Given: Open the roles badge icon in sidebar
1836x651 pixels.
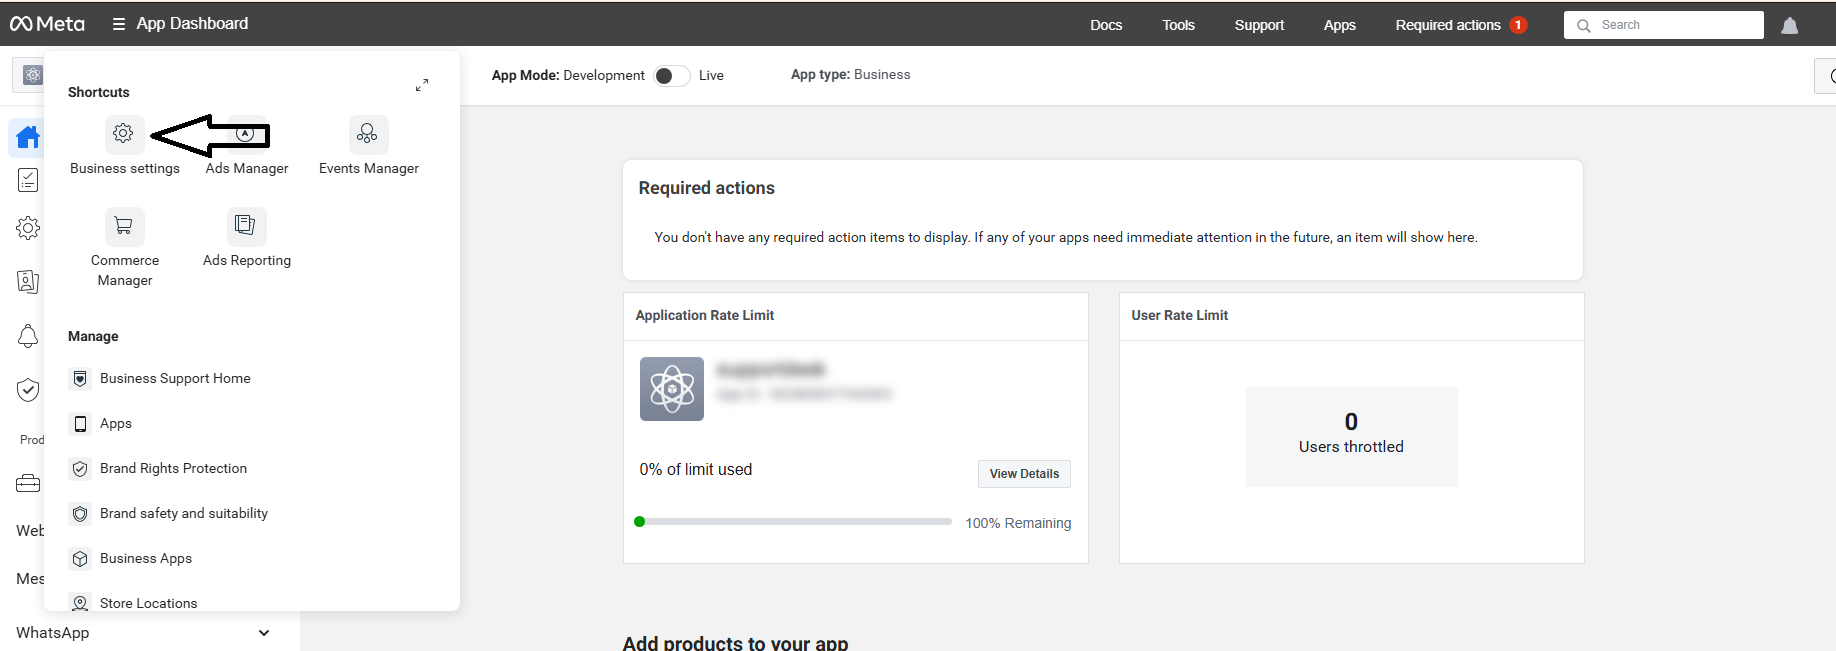Looking at the screenshot, I should (28, 282).
